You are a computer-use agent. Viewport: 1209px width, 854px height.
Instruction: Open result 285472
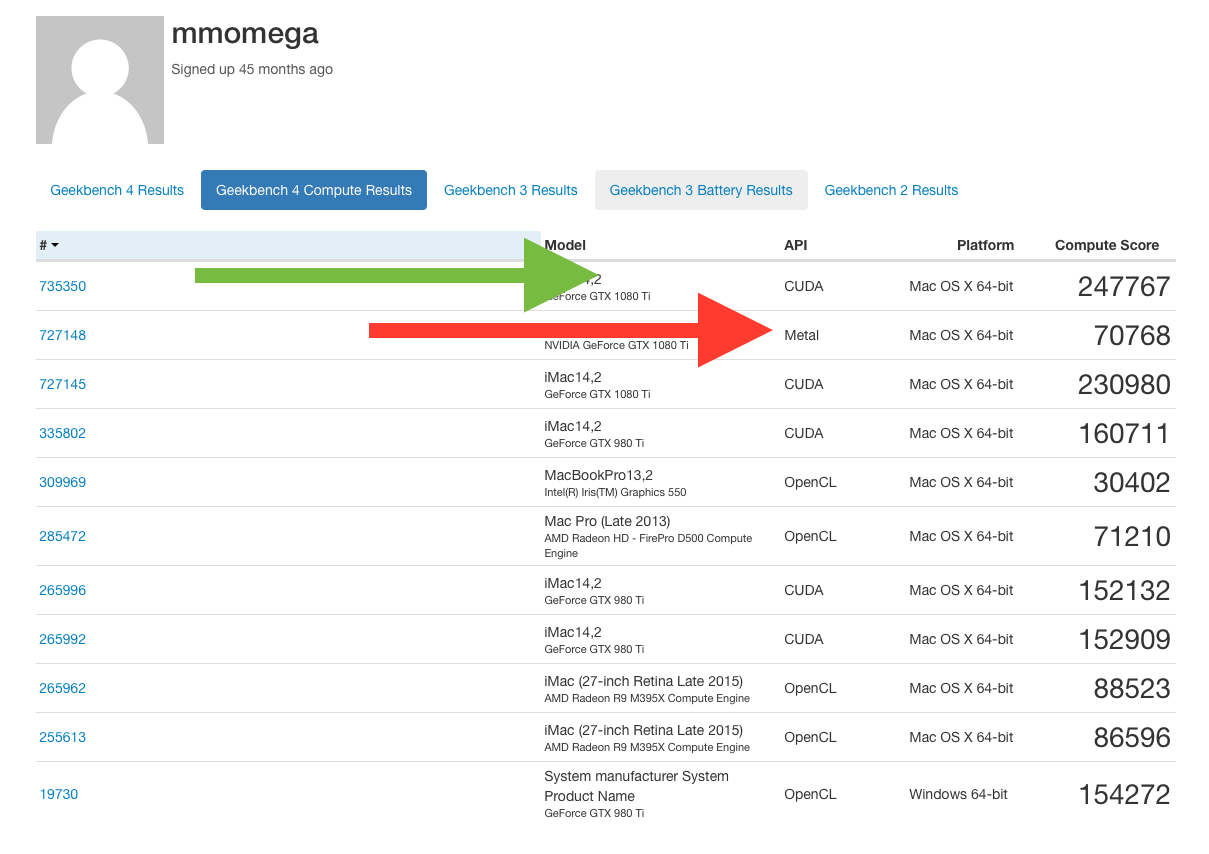(63, 536)
